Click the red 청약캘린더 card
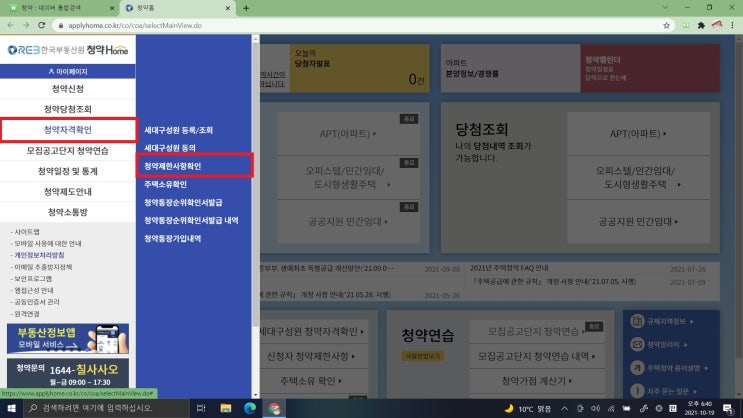Screen dimensions: 743x418 pyautogui.click(x=650, y=68)
